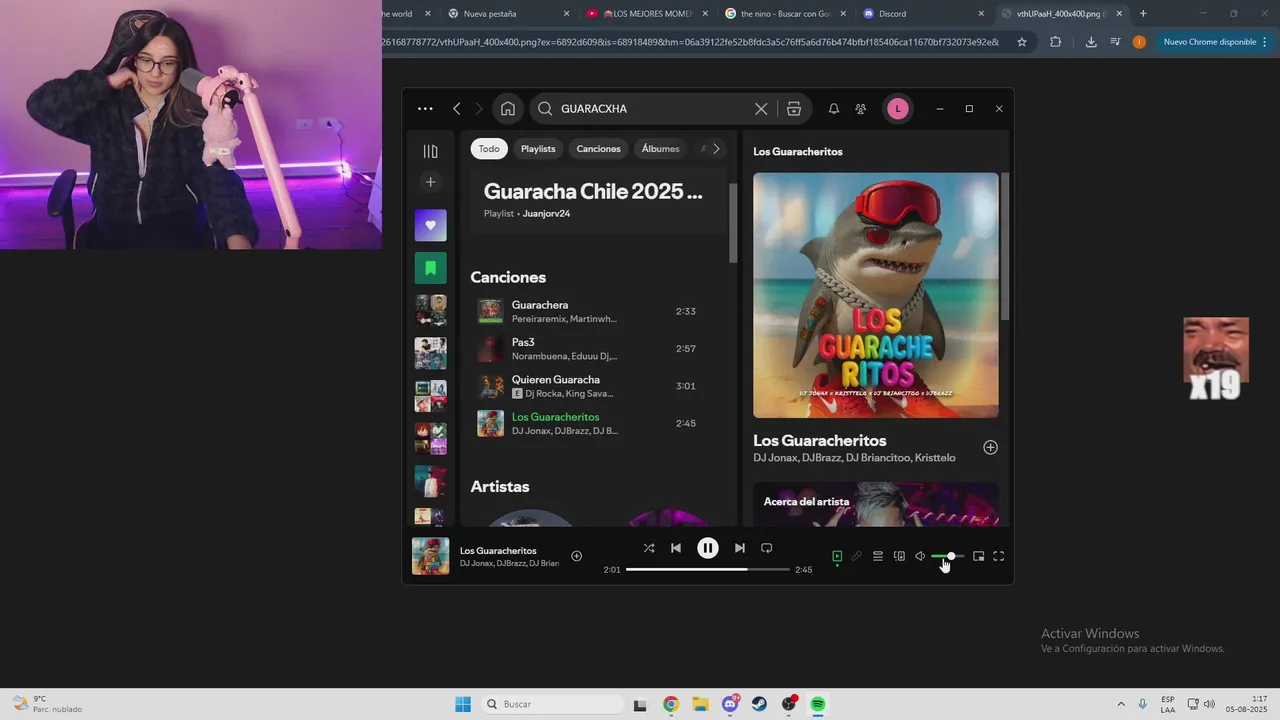Open the Browse icon beside search

pos(794,109)
